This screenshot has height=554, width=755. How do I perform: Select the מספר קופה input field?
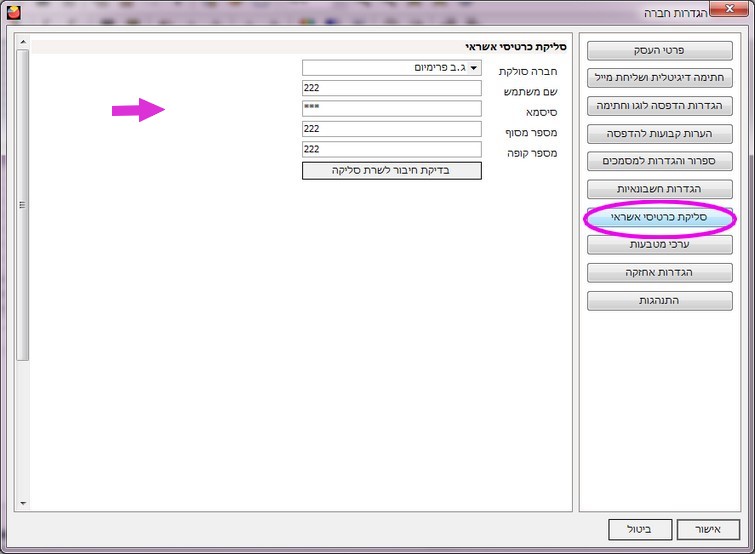click(x=391, y=149)
